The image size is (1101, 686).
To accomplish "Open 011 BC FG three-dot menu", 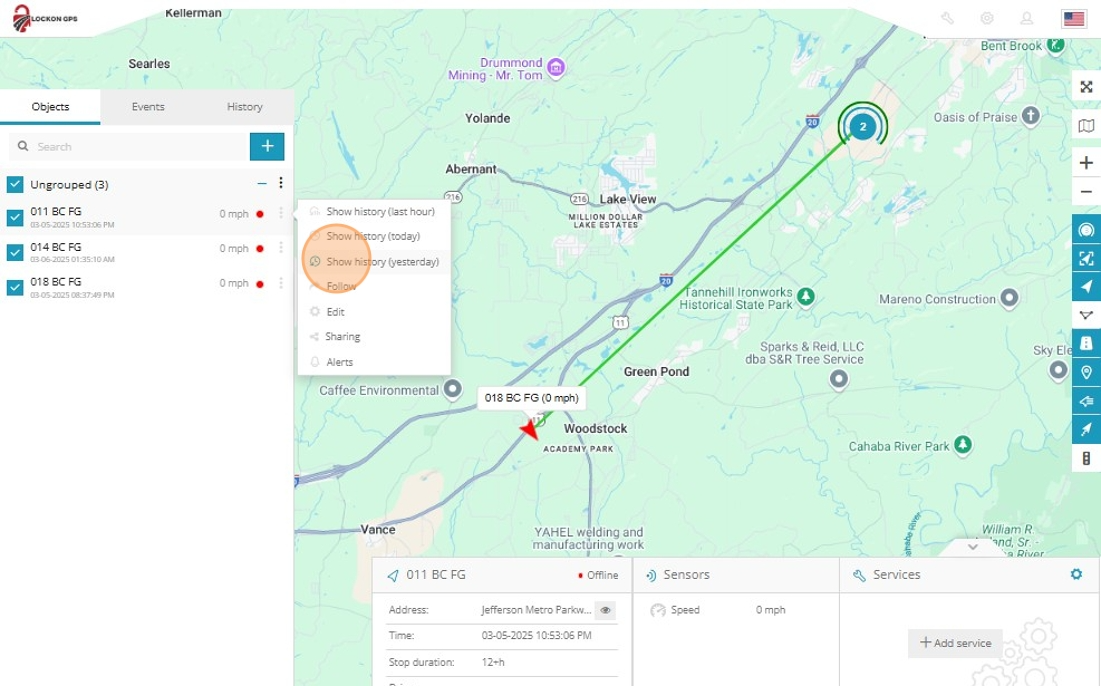I will 281,213.
